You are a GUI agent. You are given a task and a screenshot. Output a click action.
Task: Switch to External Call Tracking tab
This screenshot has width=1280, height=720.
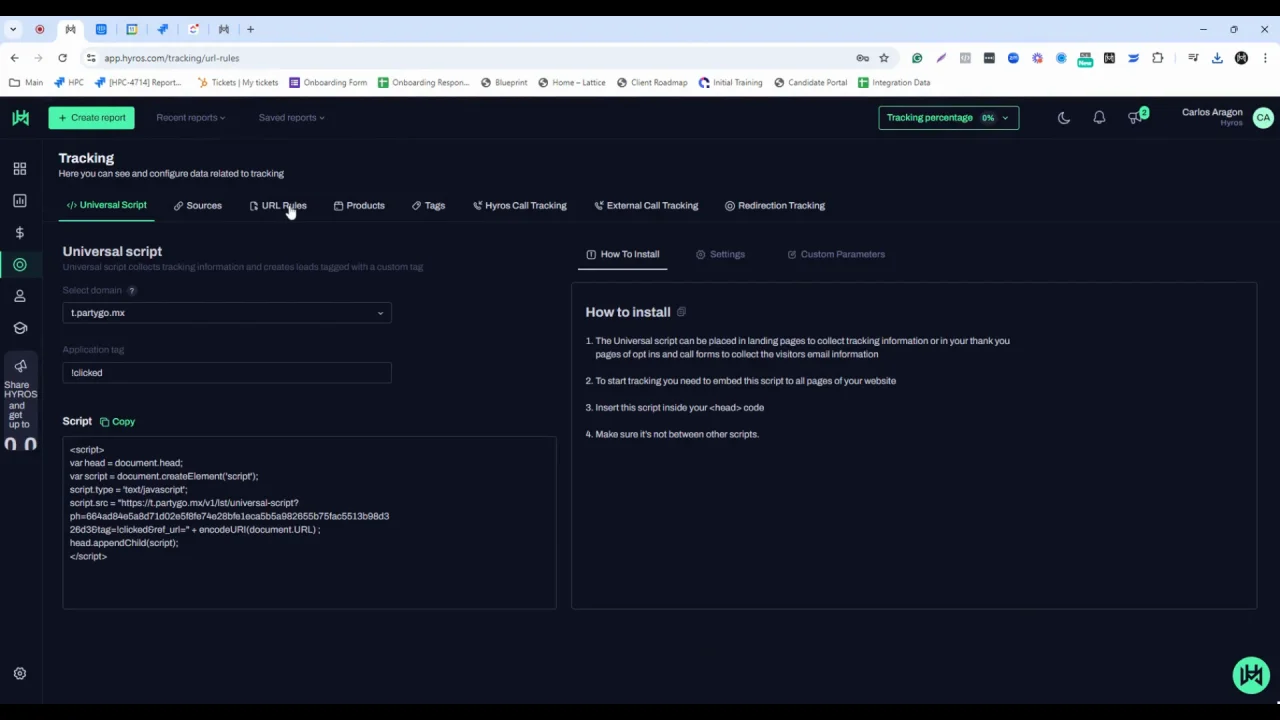coord(646,206)
